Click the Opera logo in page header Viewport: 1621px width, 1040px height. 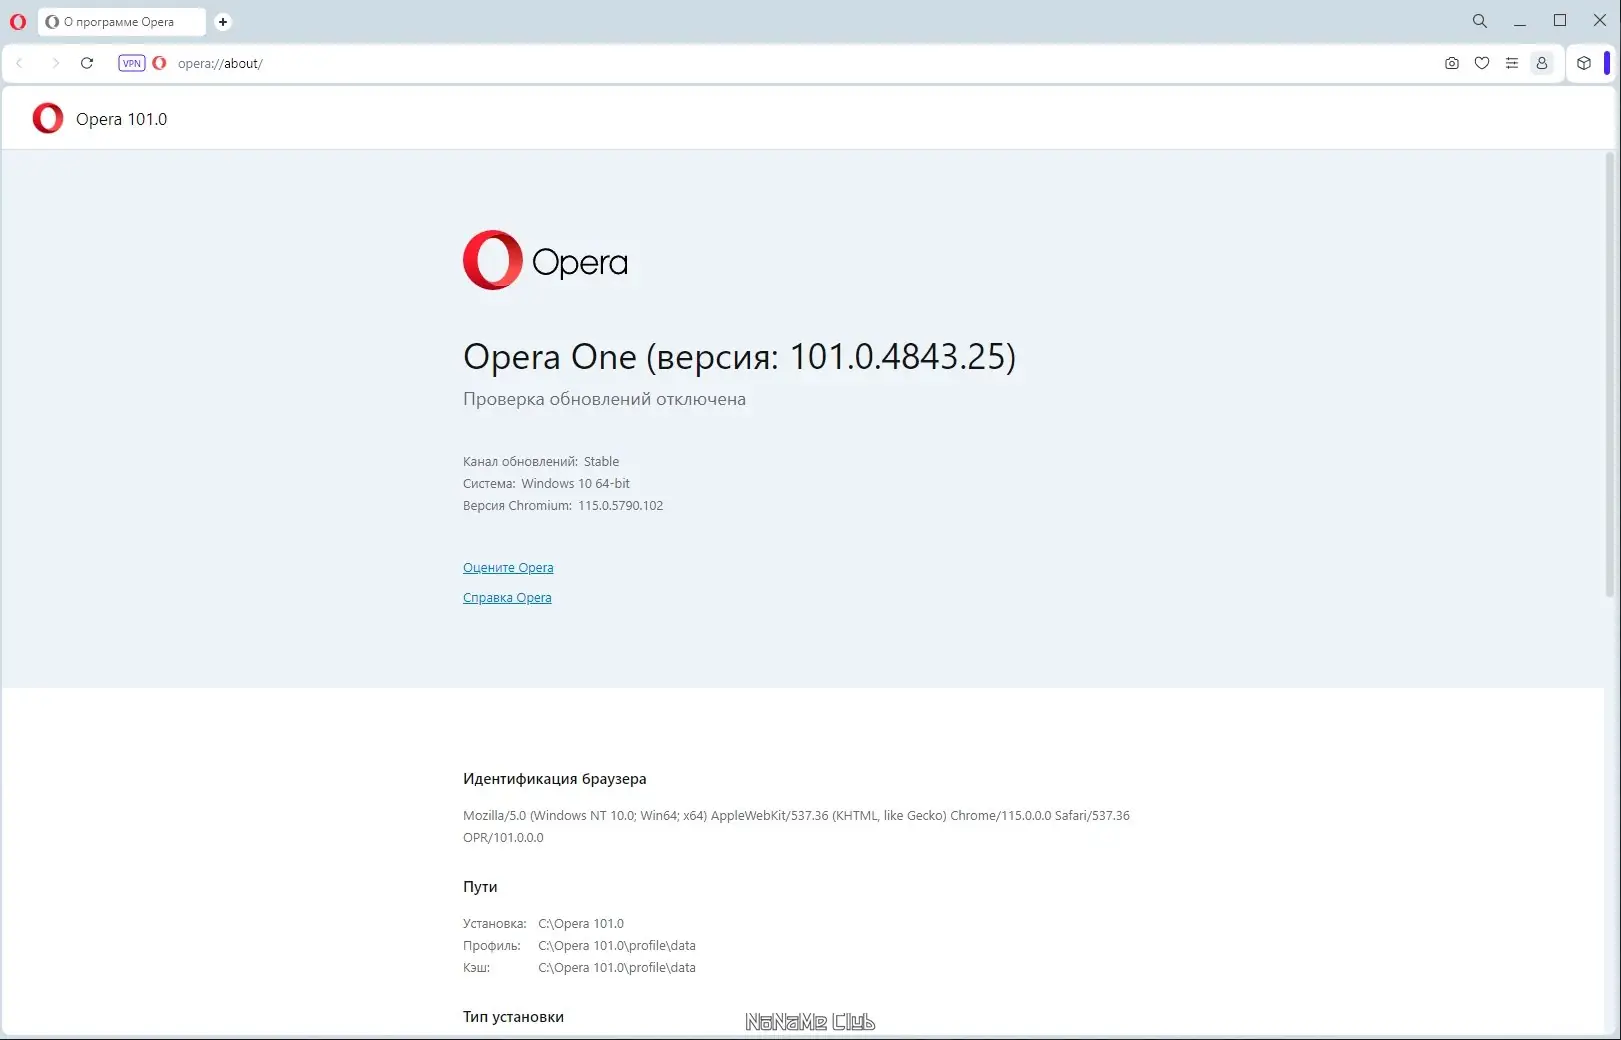pos(48,118)
